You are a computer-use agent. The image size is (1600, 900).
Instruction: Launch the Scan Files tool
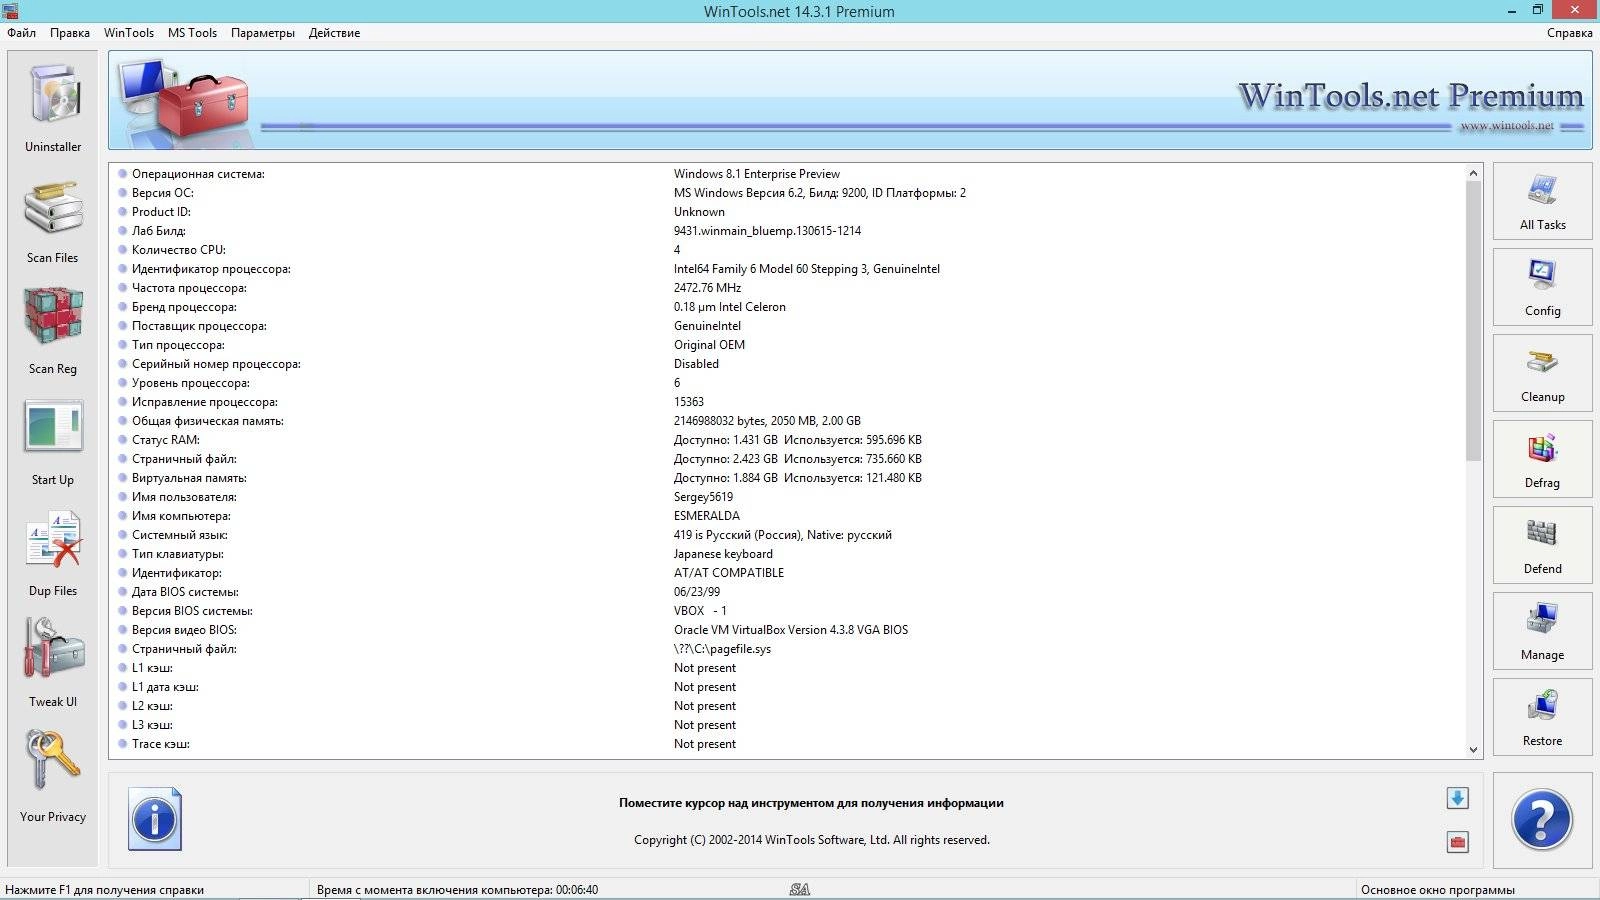[x=53, y=221]
